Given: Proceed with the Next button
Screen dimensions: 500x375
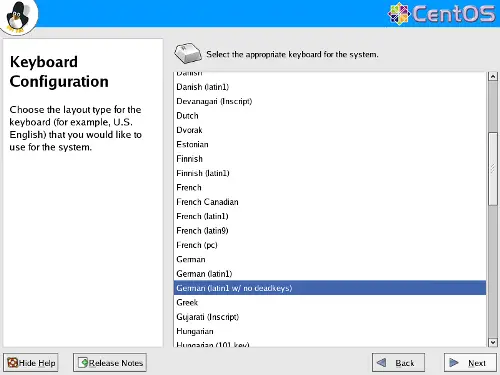Looking at the screenshot, I should tap(470, 362).
